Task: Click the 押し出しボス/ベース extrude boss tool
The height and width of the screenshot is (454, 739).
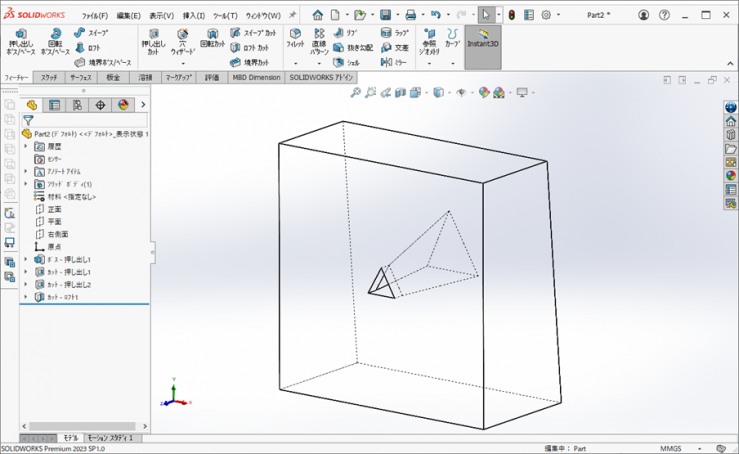Action: tap(20, 42)
